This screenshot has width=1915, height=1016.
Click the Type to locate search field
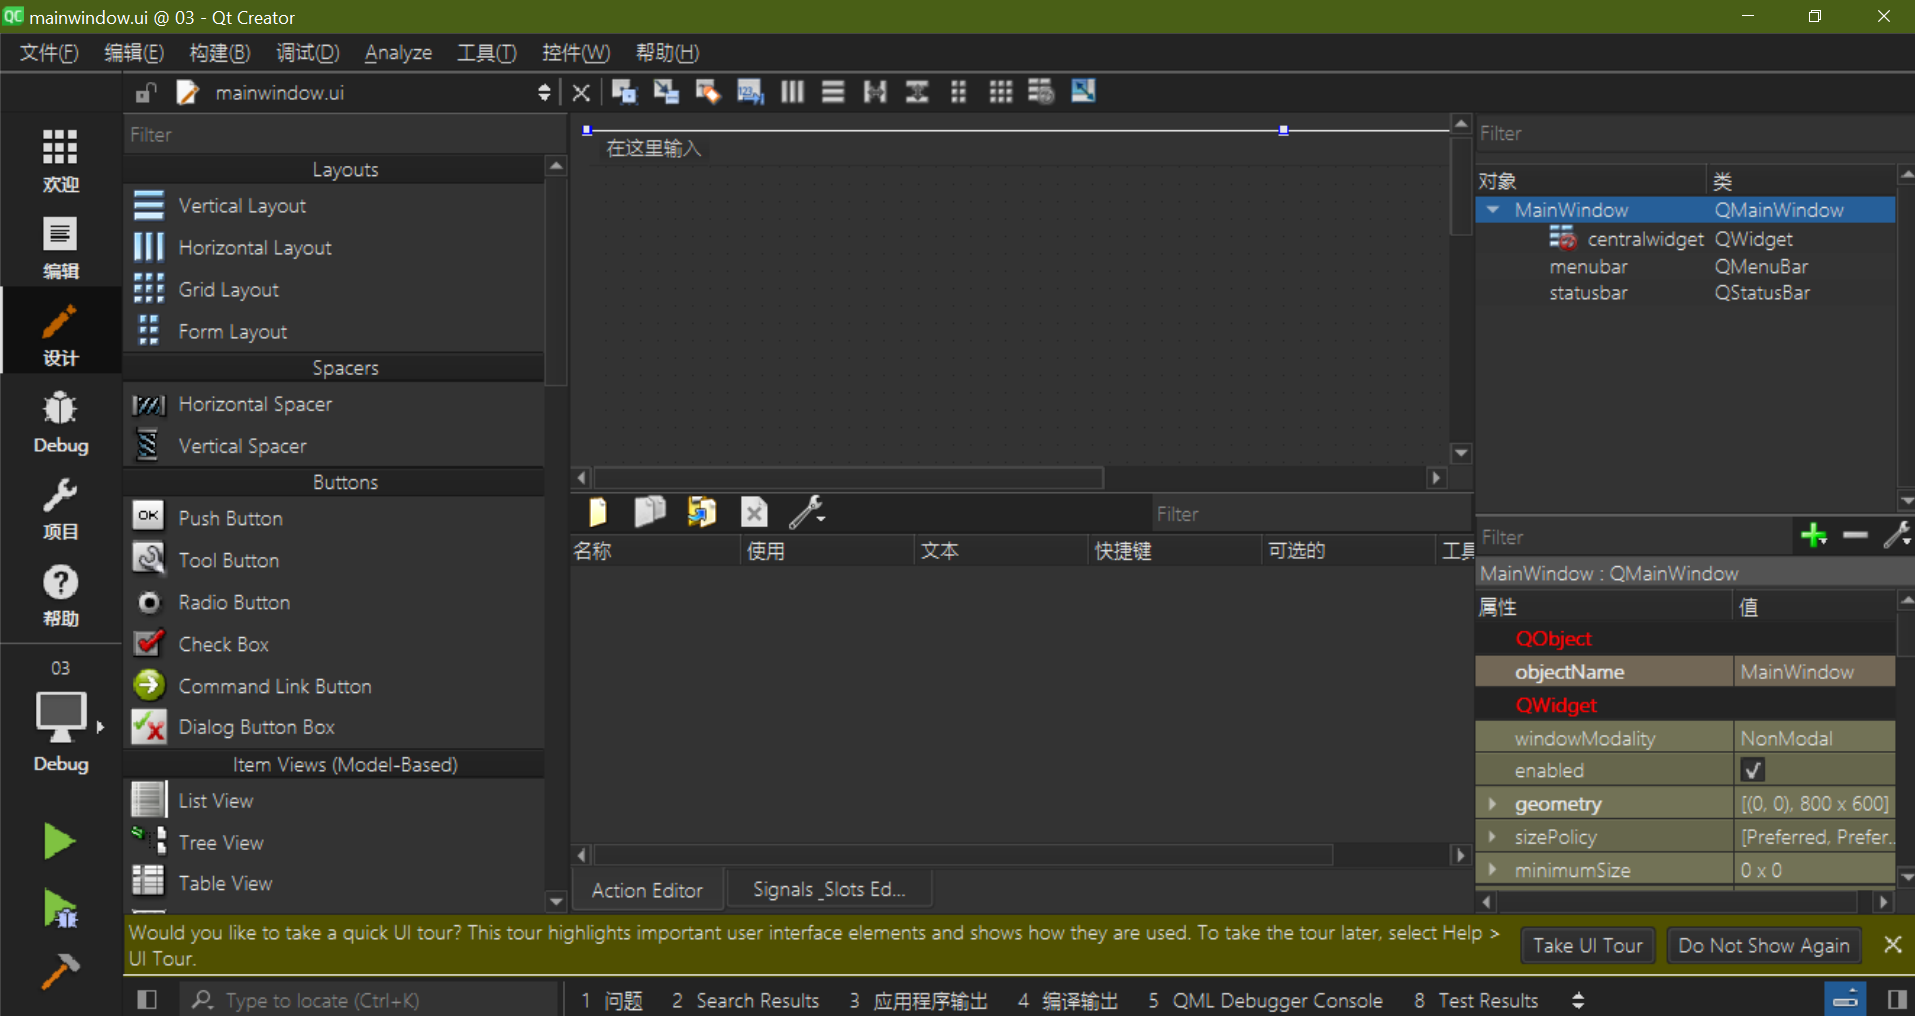pos(368,1000)
